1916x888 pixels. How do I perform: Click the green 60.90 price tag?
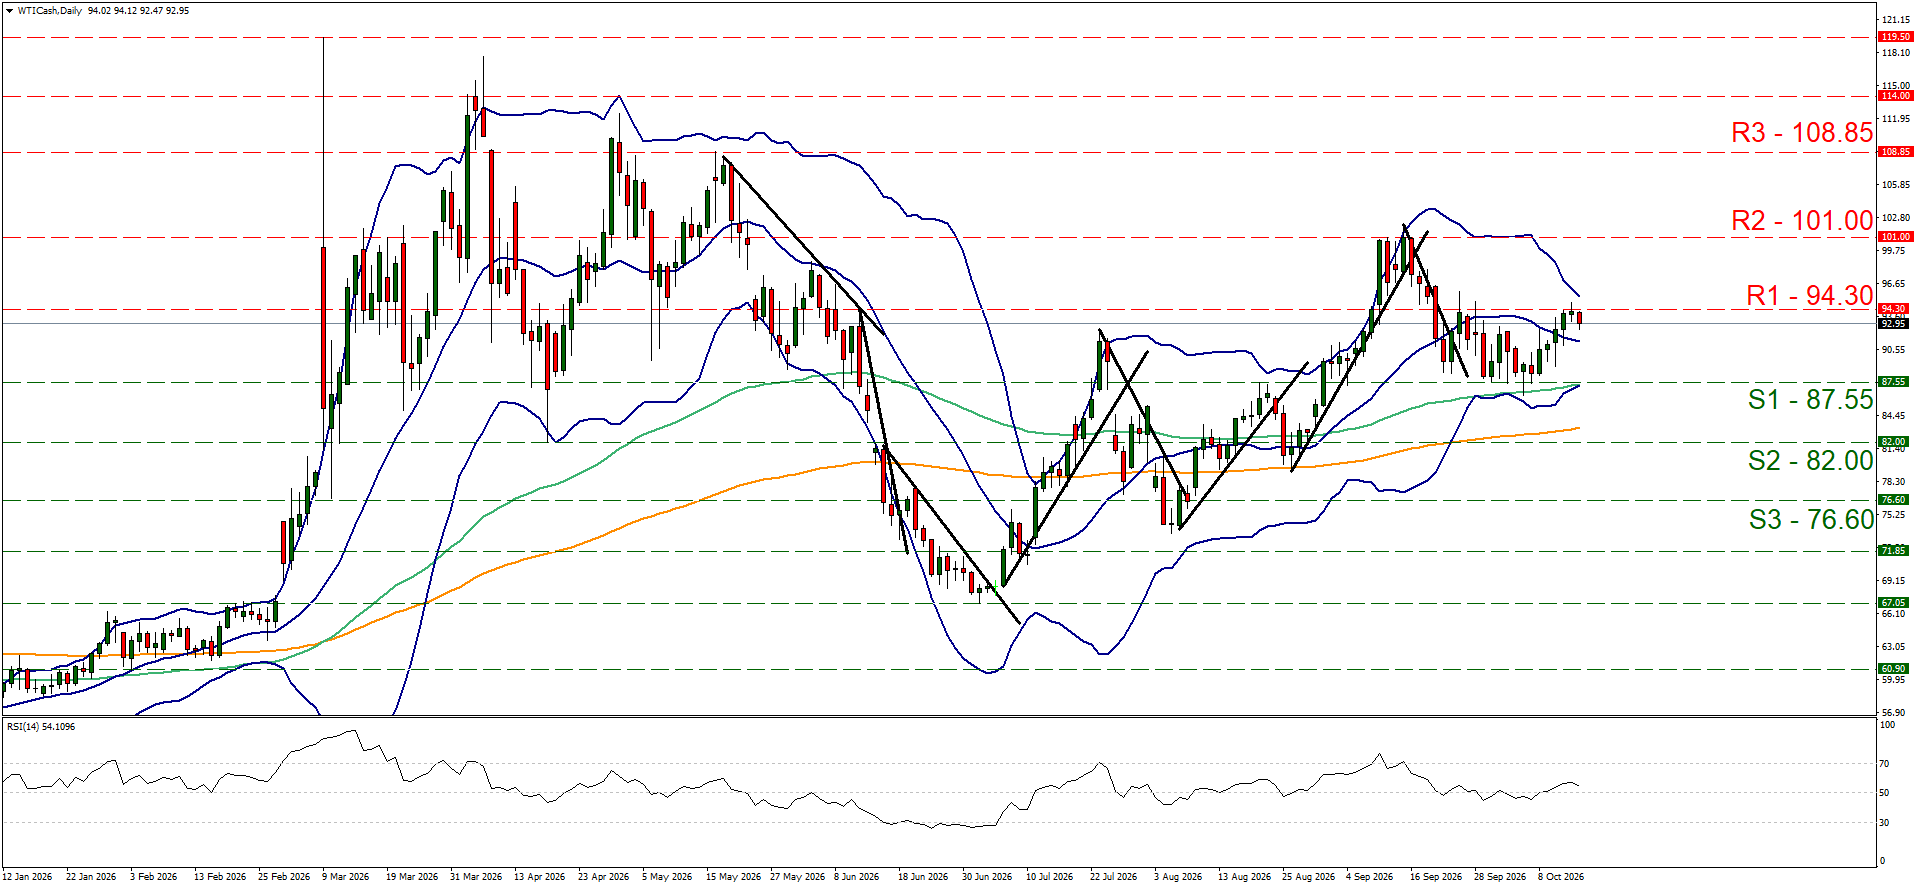pyautogui.click(x=1894, y=669)
